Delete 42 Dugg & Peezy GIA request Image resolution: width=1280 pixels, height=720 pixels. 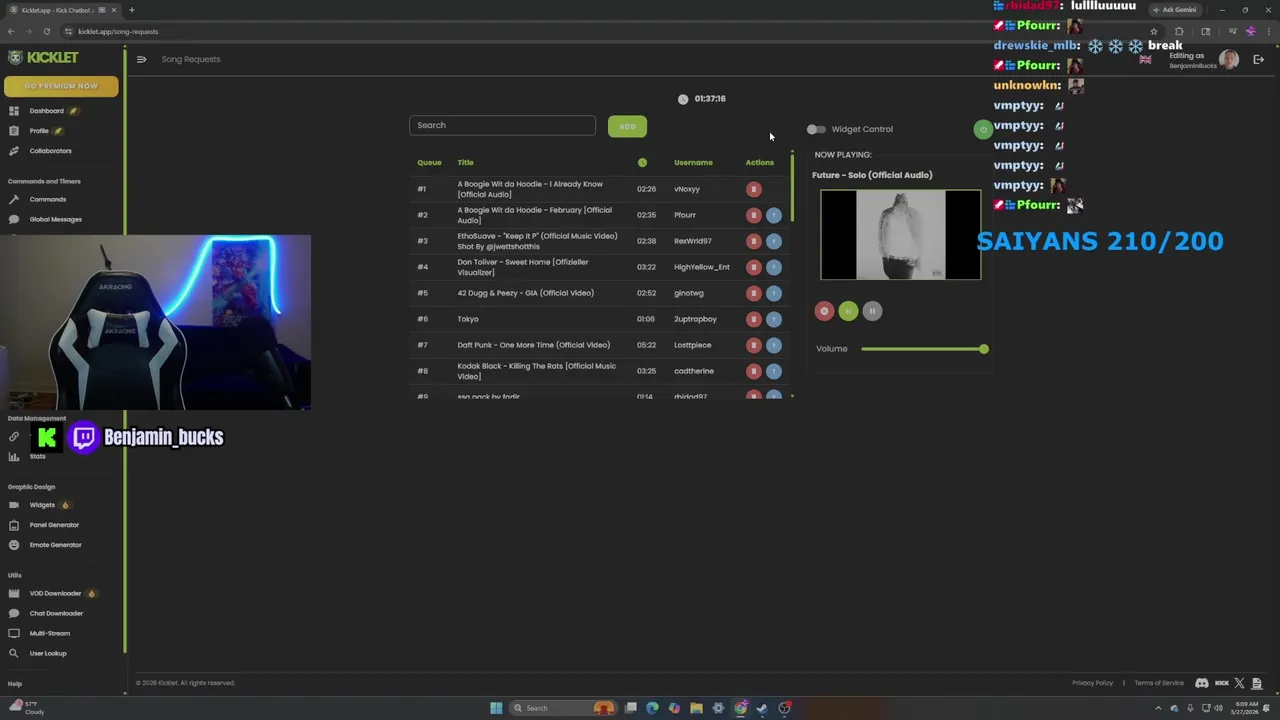(x=754, y=293)
